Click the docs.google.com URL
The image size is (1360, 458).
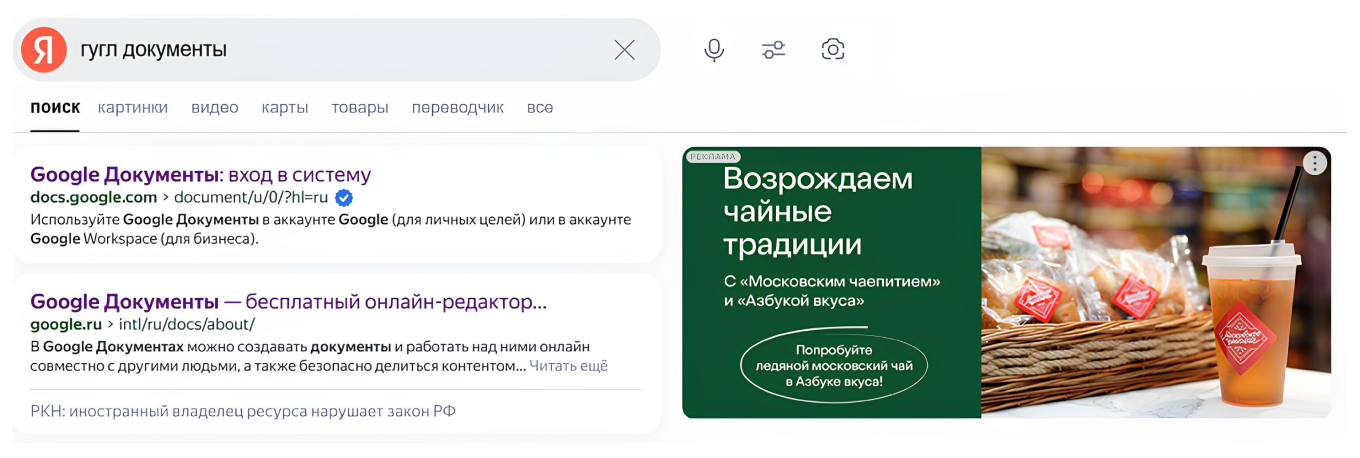click(94, 197)
